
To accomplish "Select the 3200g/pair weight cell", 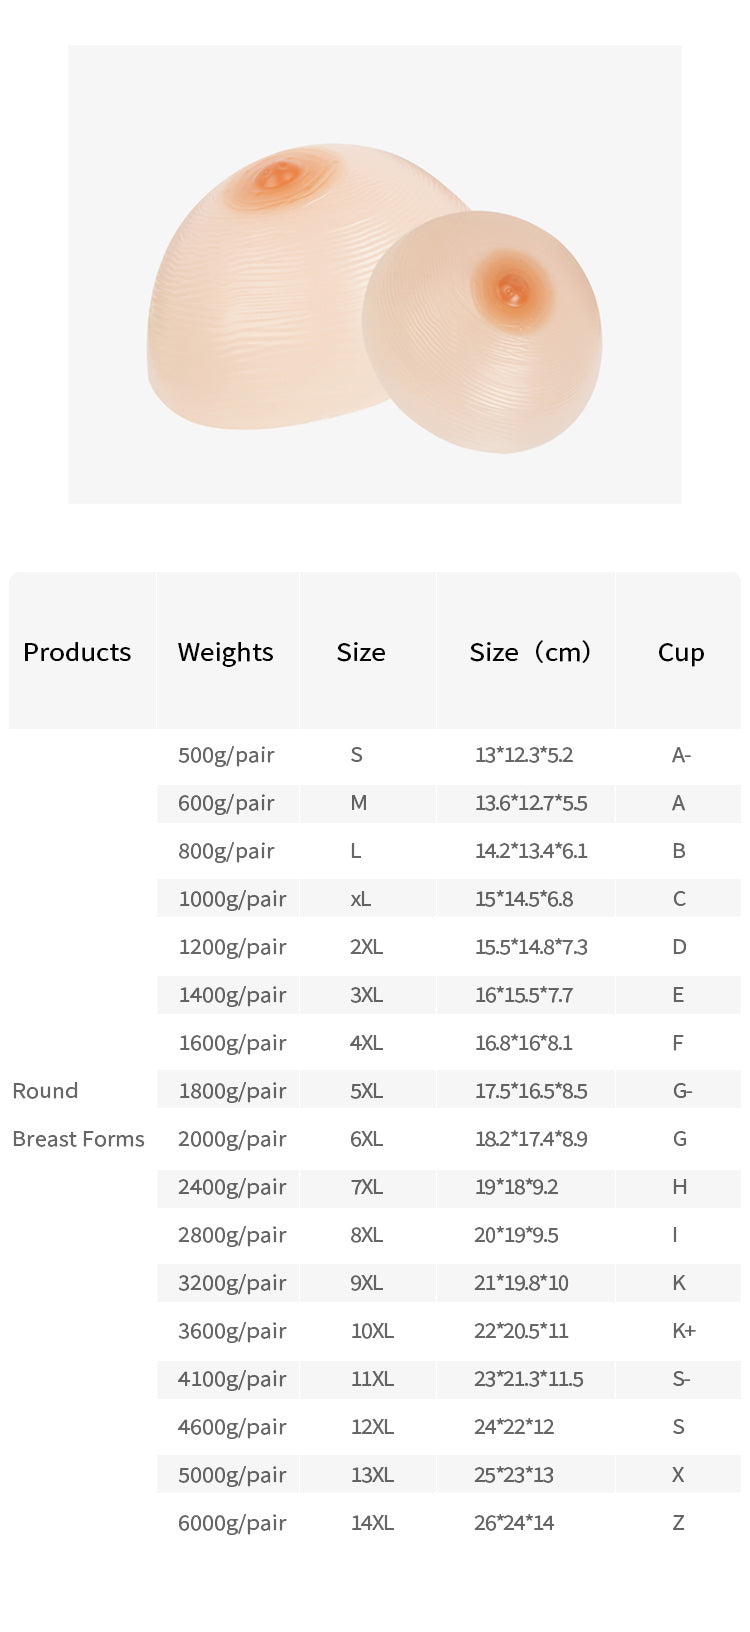I will [232, 1283].
